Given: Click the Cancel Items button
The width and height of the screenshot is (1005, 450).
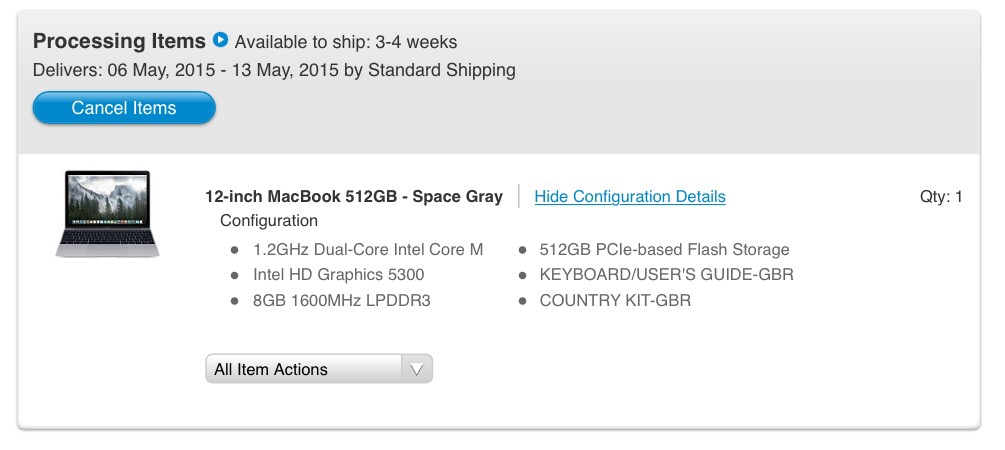Looking at the screenshot, I should (124, 108).
